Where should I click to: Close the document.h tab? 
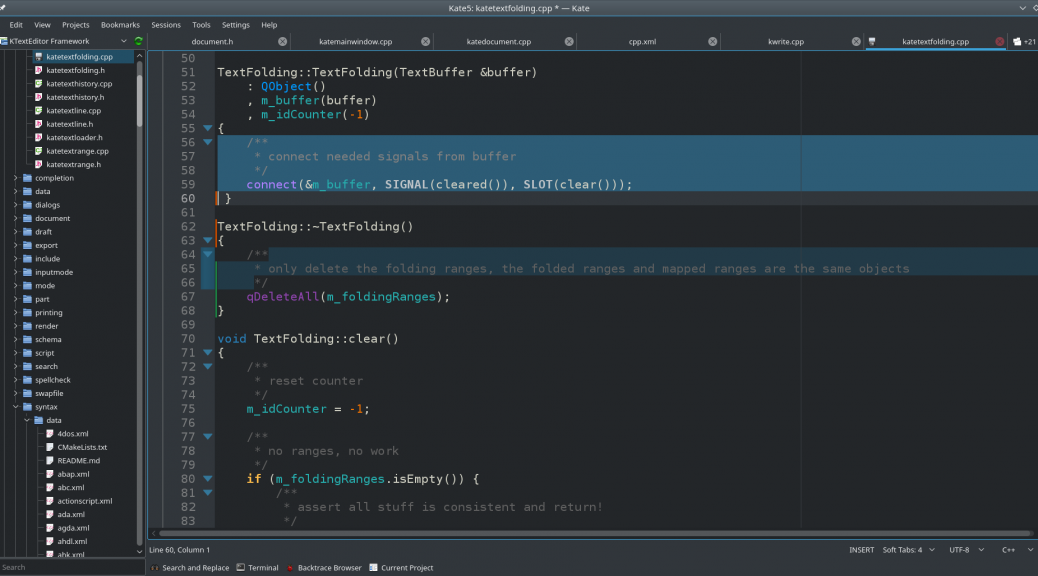tap(282, 42)
